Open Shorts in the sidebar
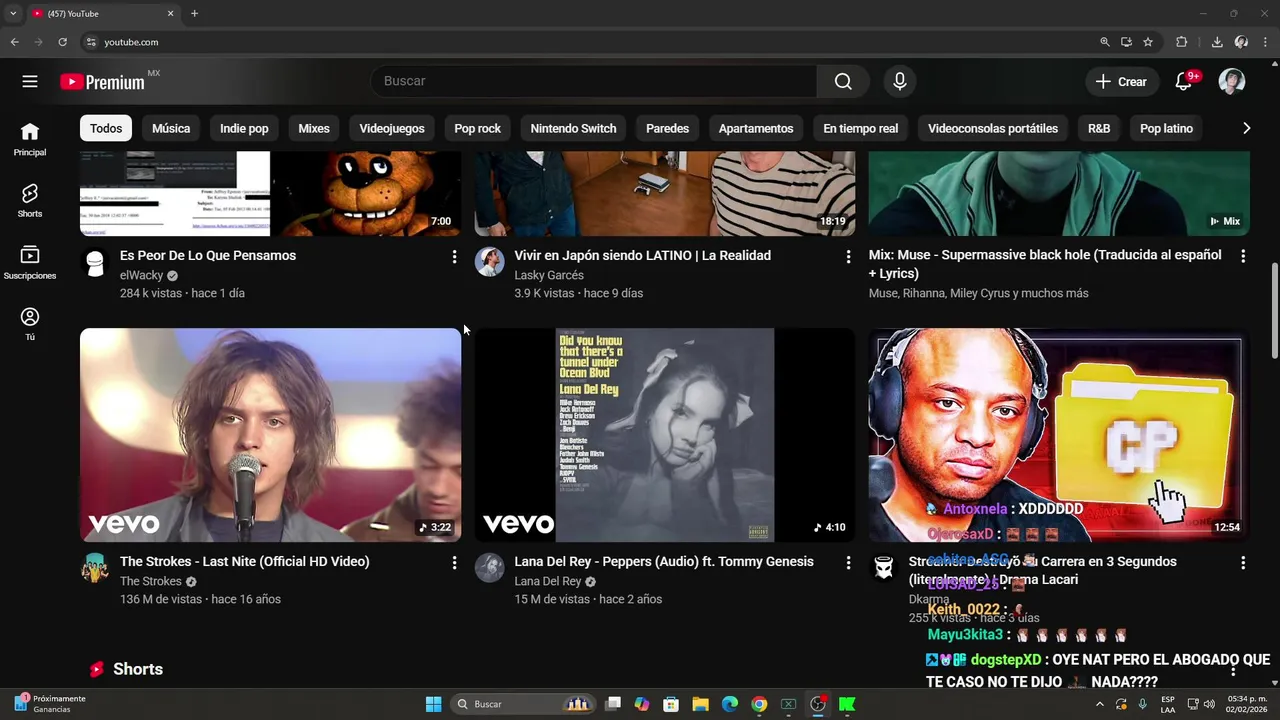This screenshot has height=720, width=1280. click(x=30, y=200)
